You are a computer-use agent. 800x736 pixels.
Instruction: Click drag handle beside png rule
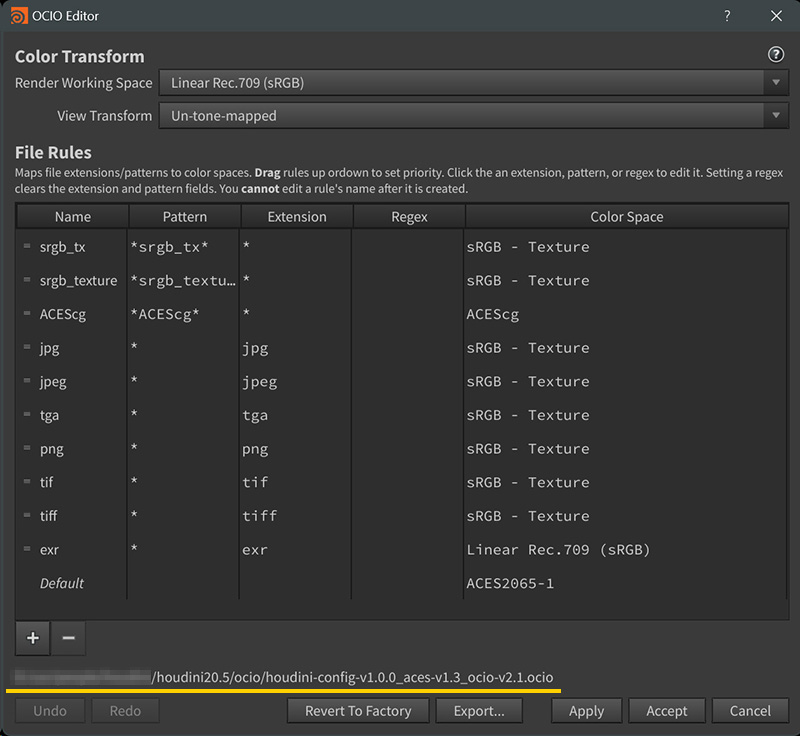pyautogui.click(x=27, y=449)
